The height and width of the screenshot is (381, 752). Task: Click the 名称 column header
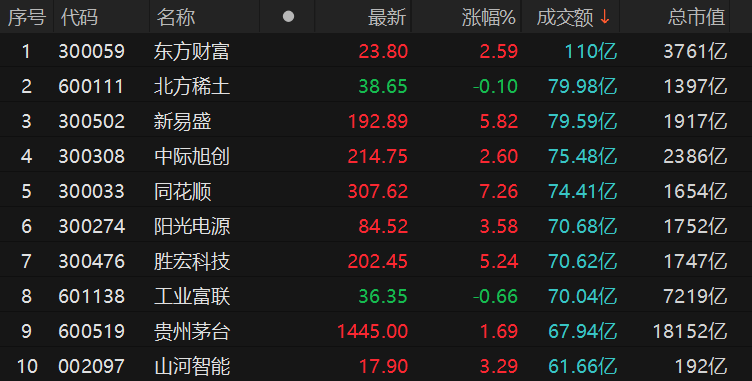pyautogui.click(x=176, y=17)
